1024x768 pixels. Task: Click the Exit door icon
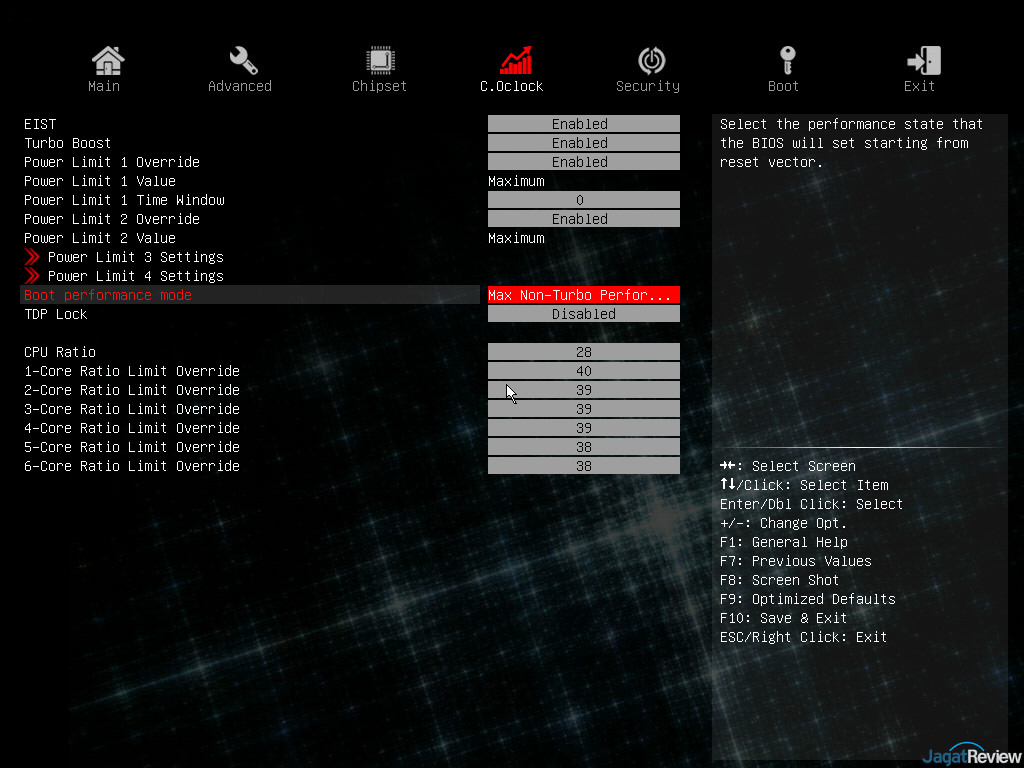pyautogui.click(x=922, y=61)
